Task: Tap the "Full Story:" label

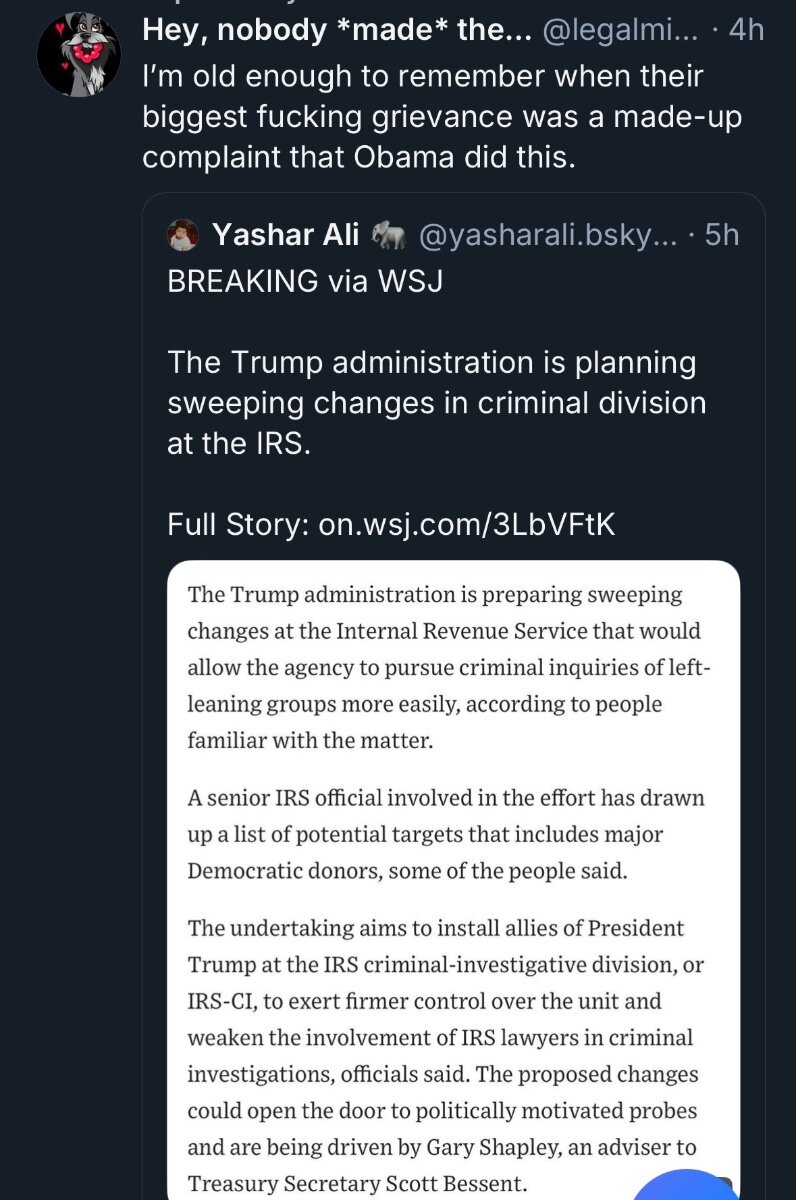Action: [x=238, y=524]
